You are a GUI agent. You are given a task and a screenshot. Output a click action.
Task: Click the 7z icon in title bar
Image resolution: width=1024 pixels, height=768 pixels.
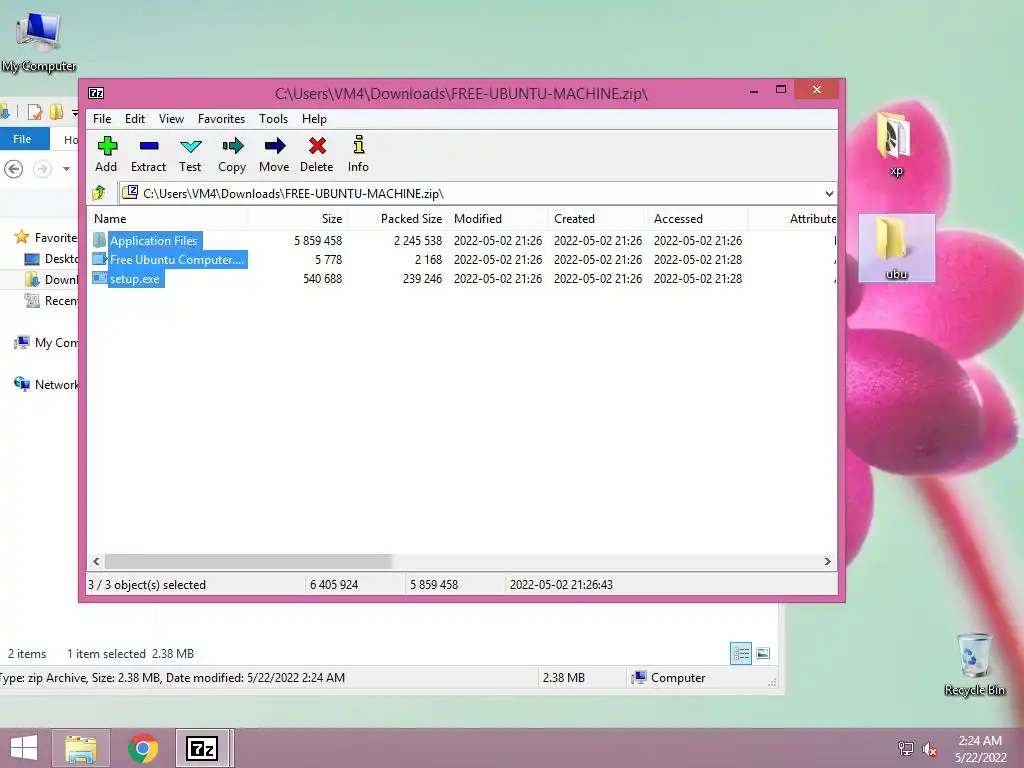pyautogui.click(x=96, y=93)
